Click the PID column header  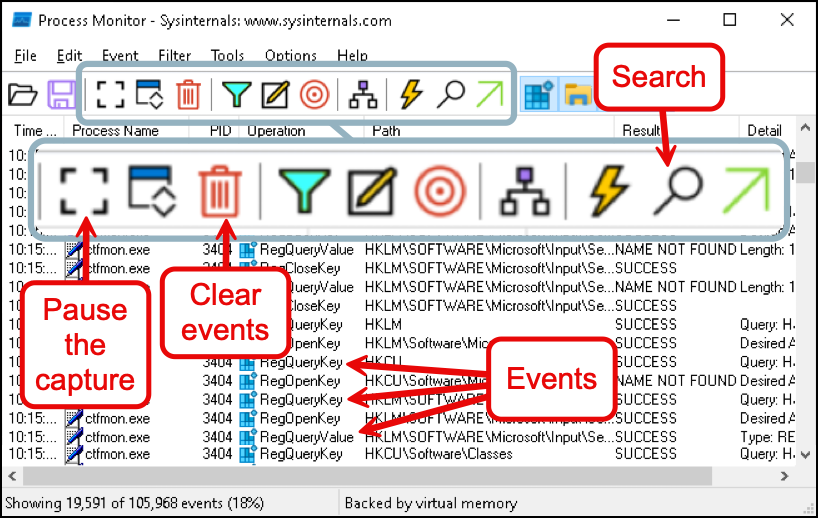coord(220,130)
